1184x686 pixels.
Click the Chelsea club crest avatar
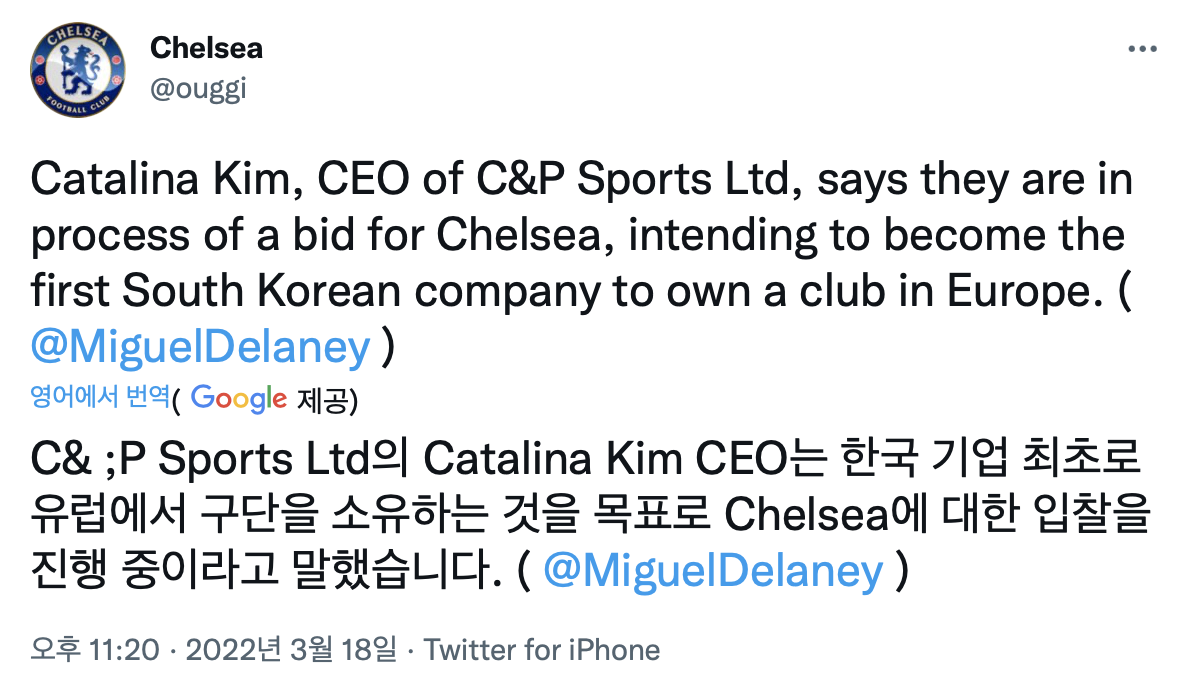pos(77,68)
